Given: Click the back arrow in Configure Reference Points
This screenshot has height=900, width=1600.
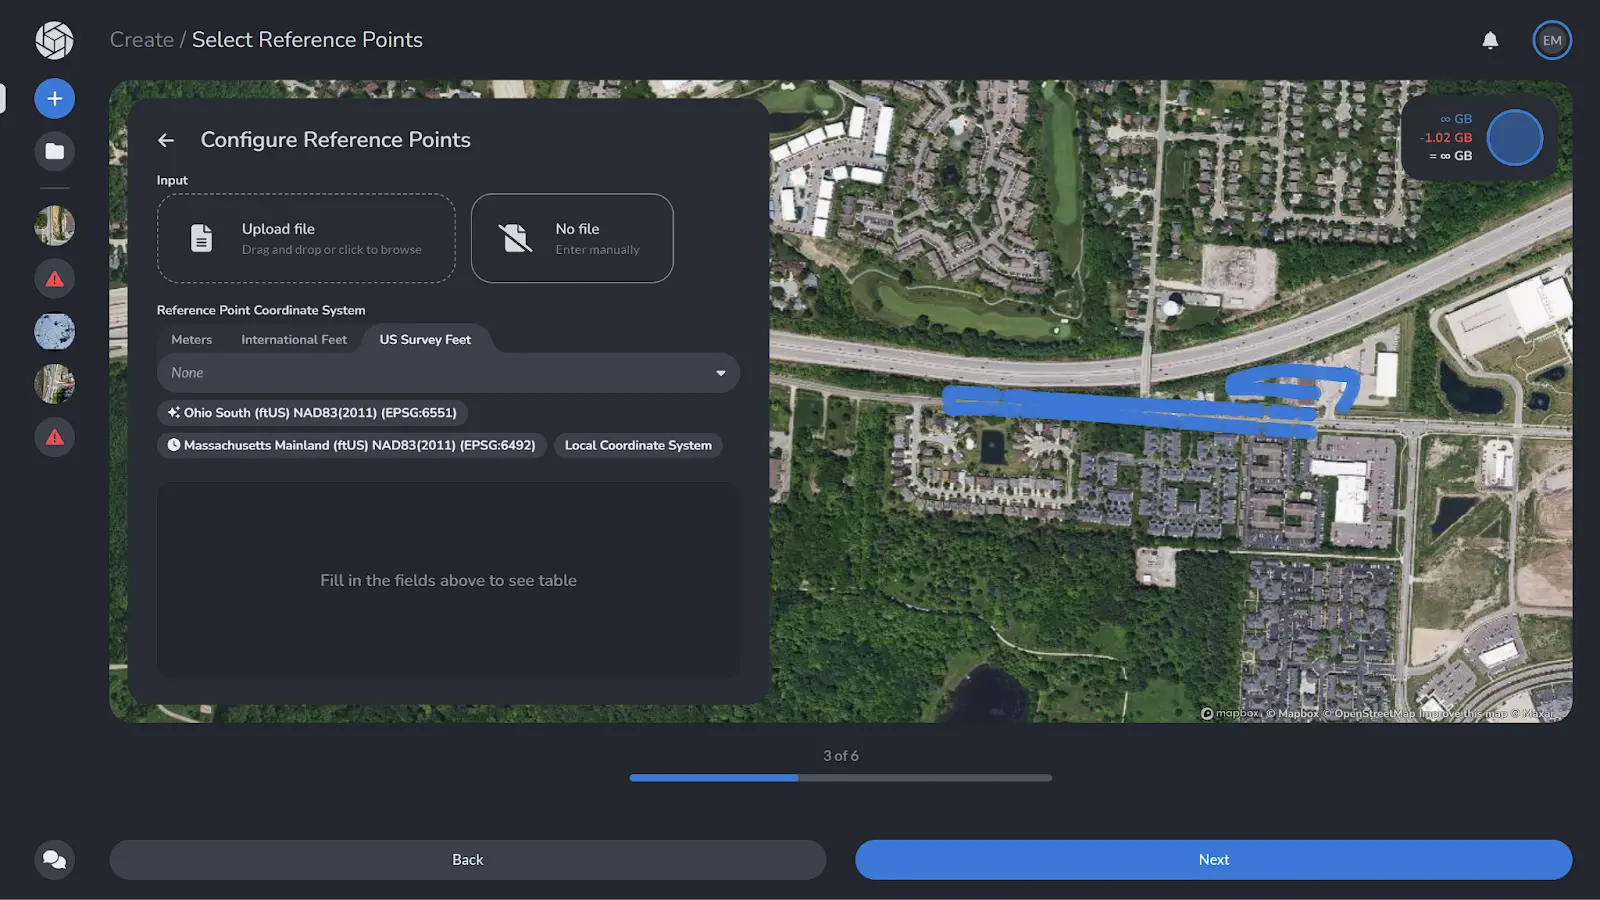Looking at the screenshot, I should pyautogui.click(x=166, y=140).
